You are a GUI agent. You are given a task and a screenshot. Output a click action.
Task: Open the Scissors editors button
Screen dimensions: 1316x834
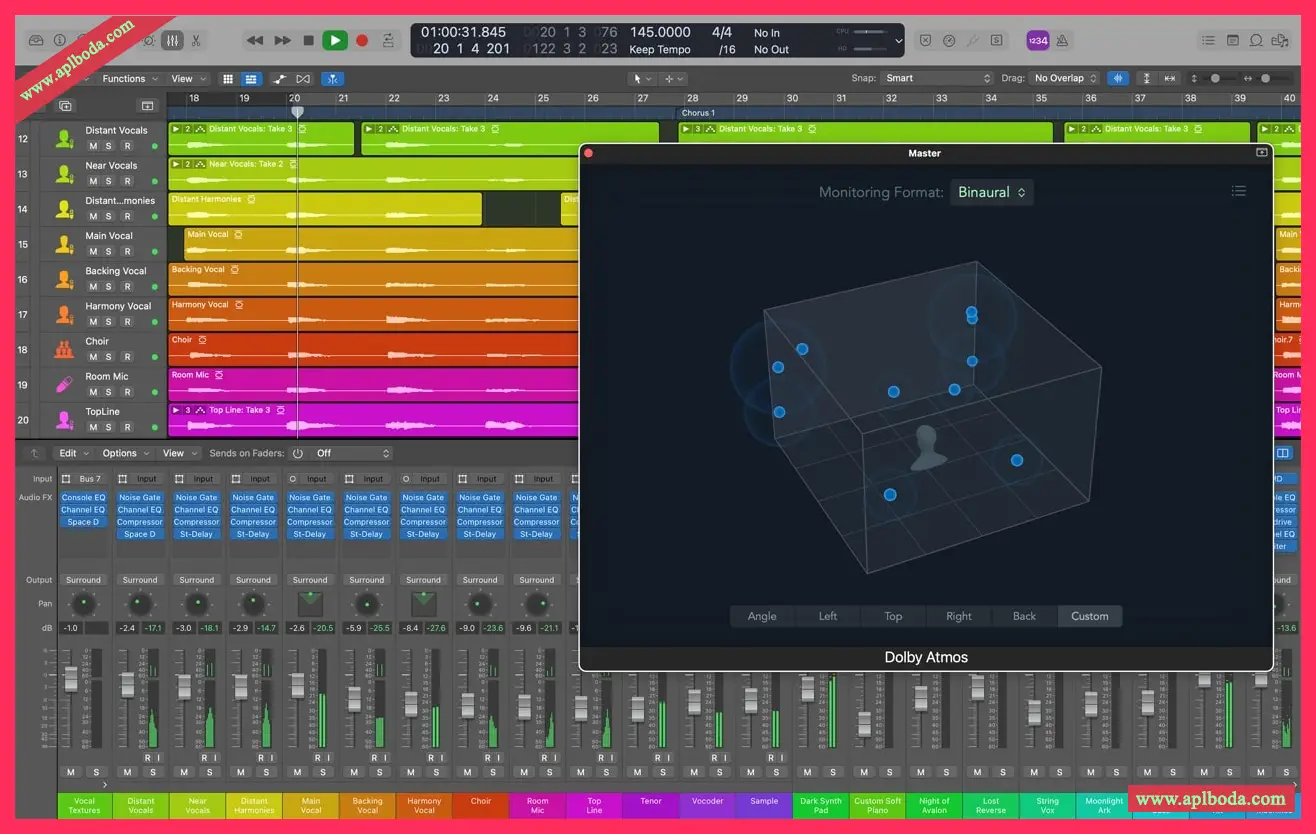pos(196,41)
